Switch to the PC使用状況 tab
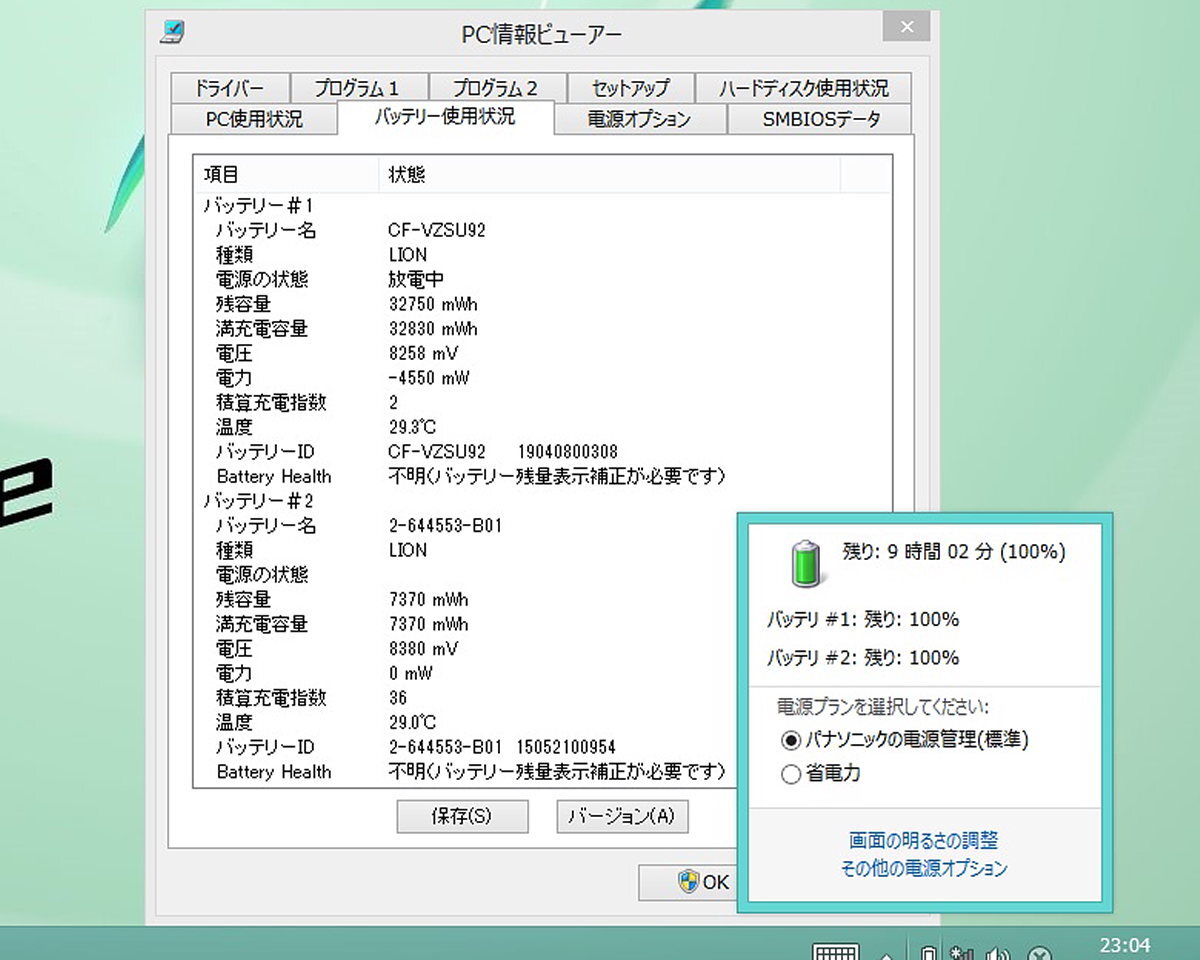 point(254,119)
